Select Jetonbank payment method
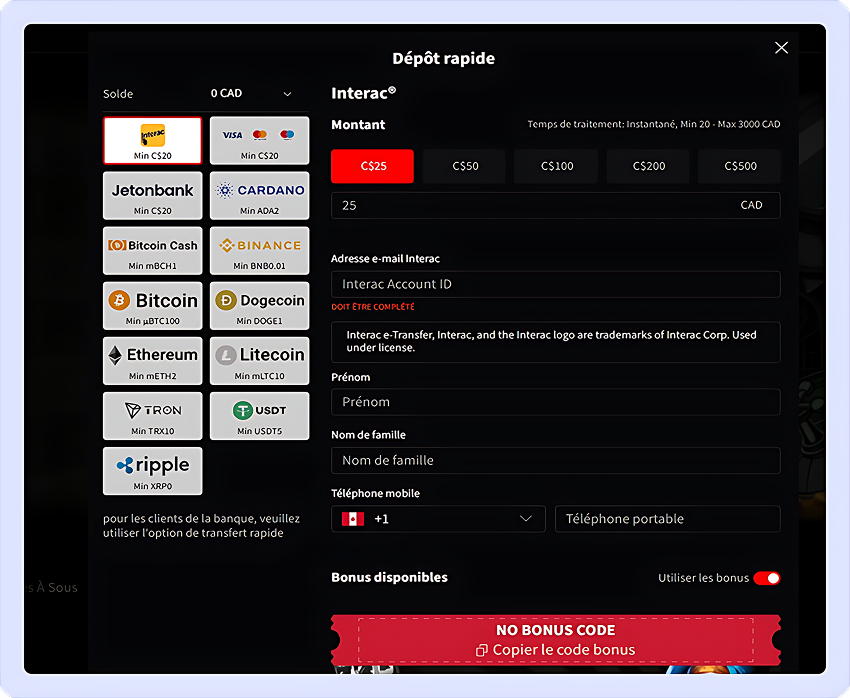The width and height of the screenshot is (850, 698). point(152,196)
